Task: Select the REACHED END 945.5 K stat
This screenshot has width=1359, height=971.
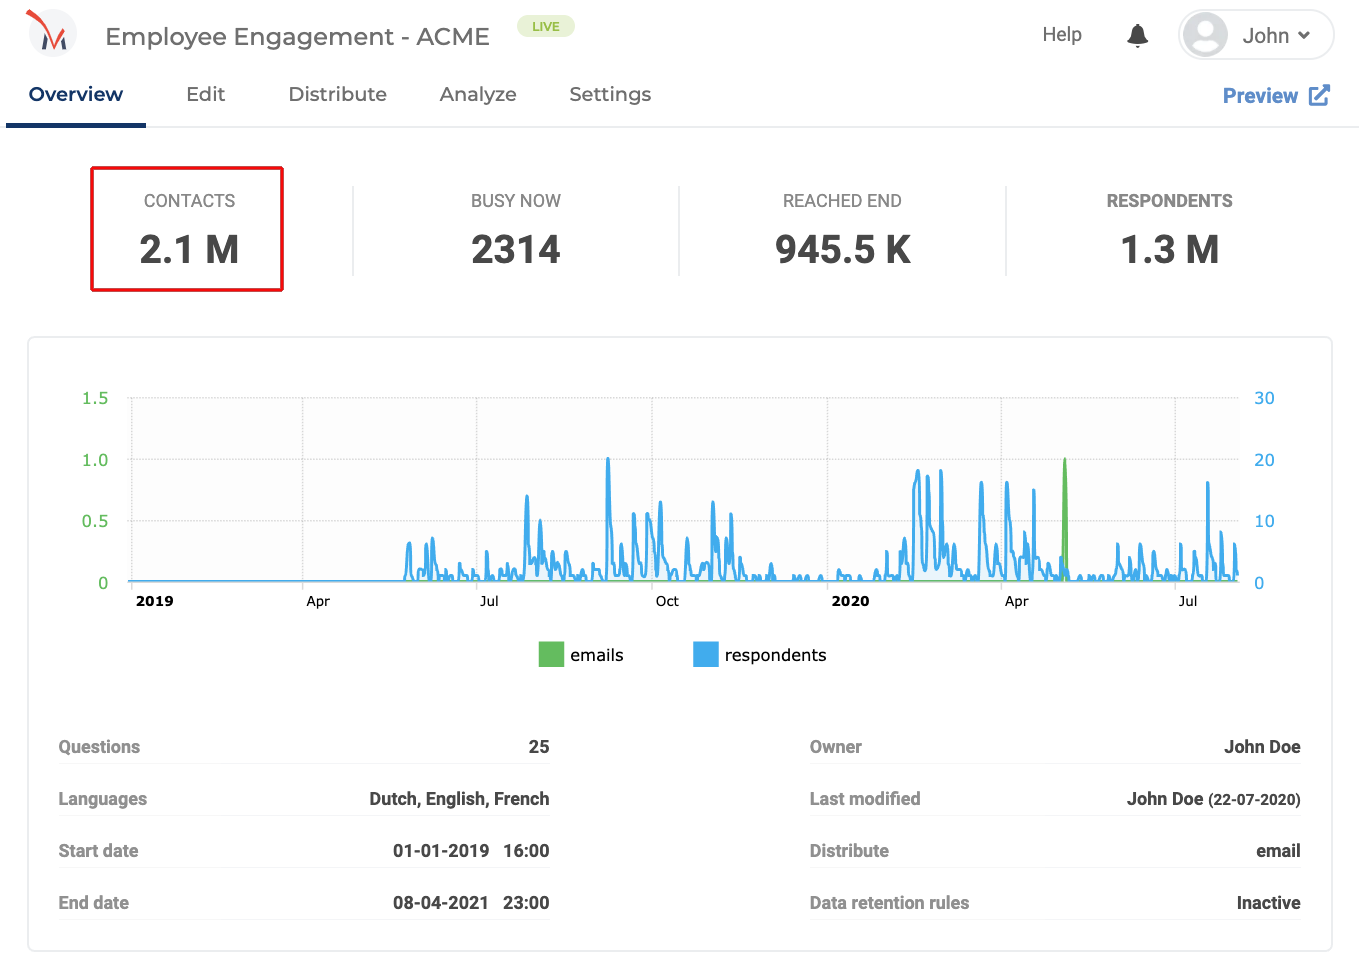Action: (x=843, y=230)
